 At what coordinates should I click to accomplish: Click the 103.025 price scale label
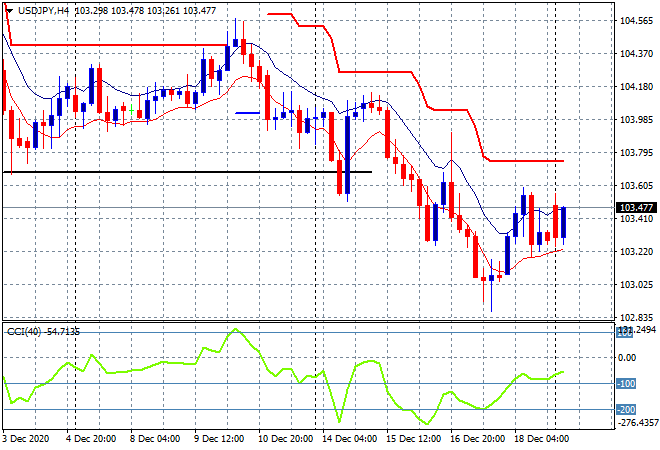coord(637,285)
